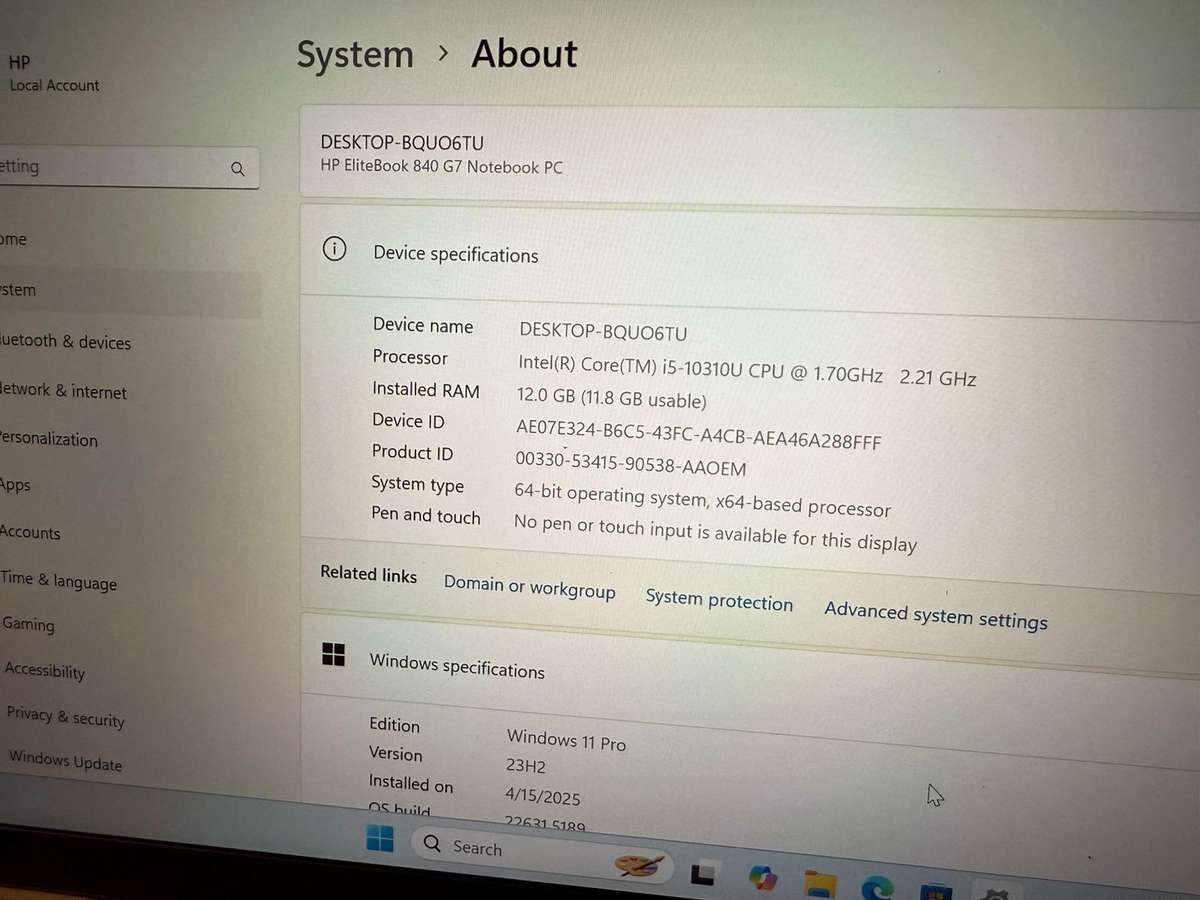The image size is (1200, 900).
Task: Click the Windows logo beside Windows specifications
Action: click(x=333, y=655)
